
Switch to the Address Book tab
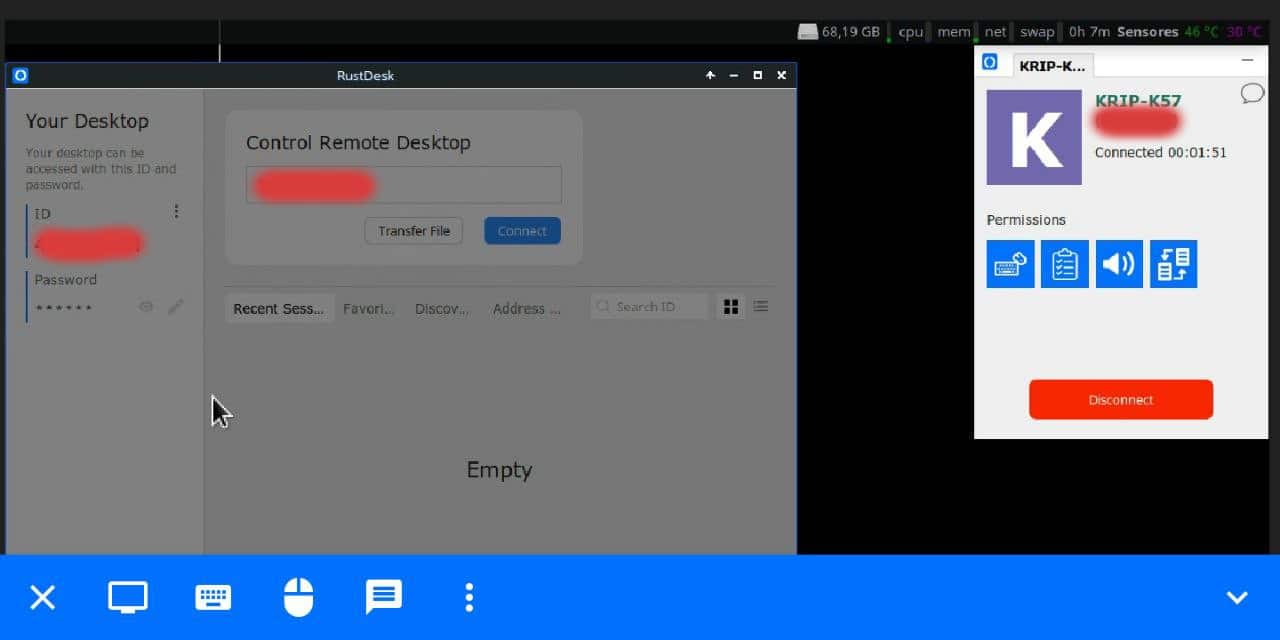point(527,308)
